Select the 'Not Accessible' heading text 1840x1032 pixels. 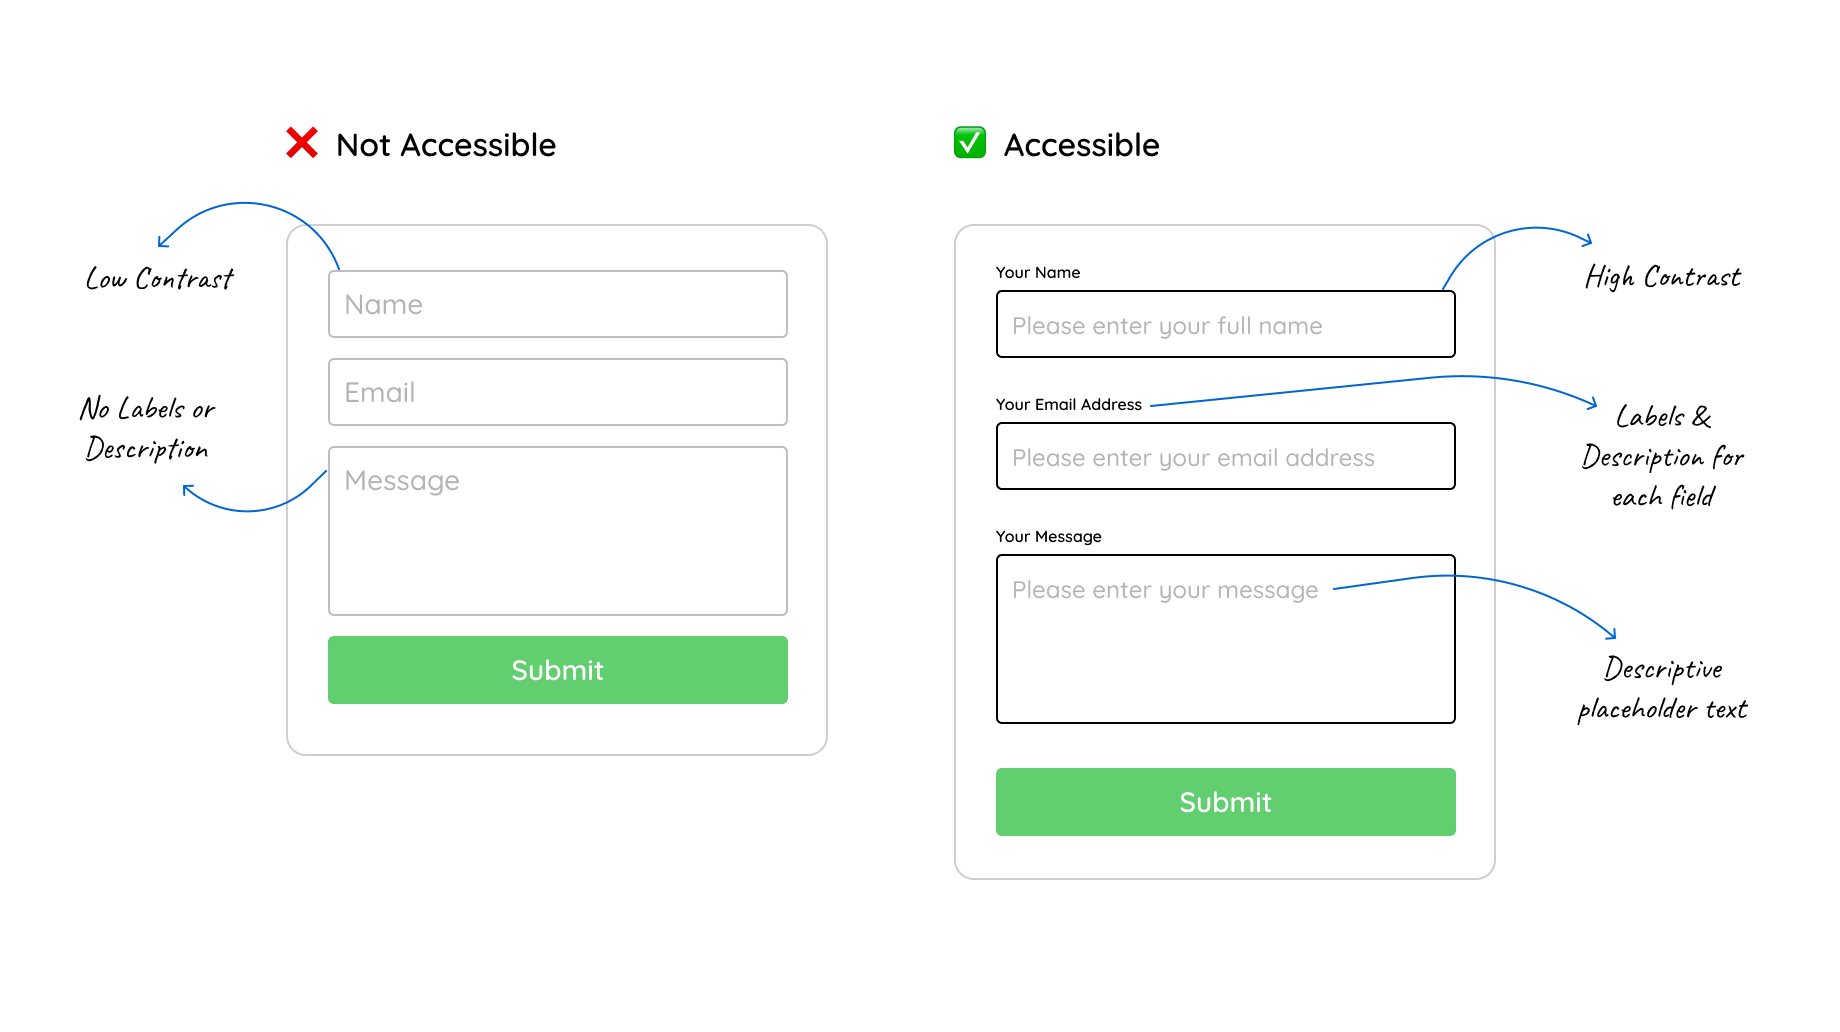(446, 145)
